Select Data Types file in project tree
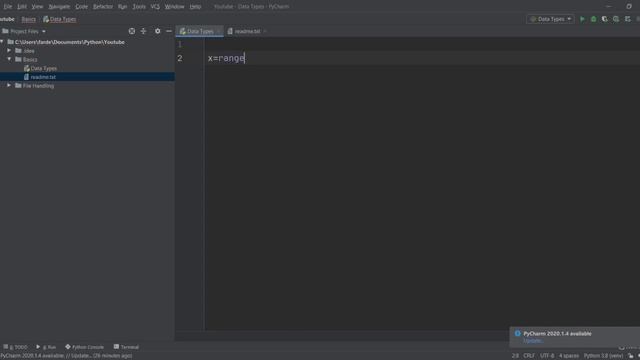The width and height of the screenshot is (640, 360). click(44, 69)
